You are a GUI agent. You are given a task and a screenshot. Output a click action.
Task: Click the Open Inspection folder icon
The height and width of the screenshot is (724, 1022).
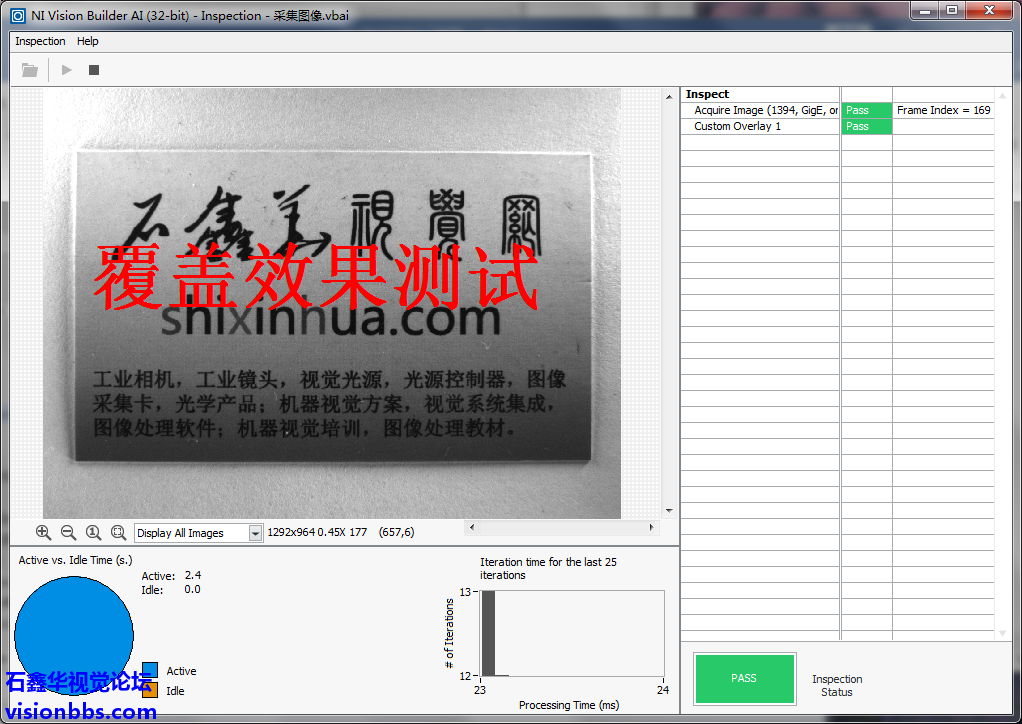click(x=30, y=70)
